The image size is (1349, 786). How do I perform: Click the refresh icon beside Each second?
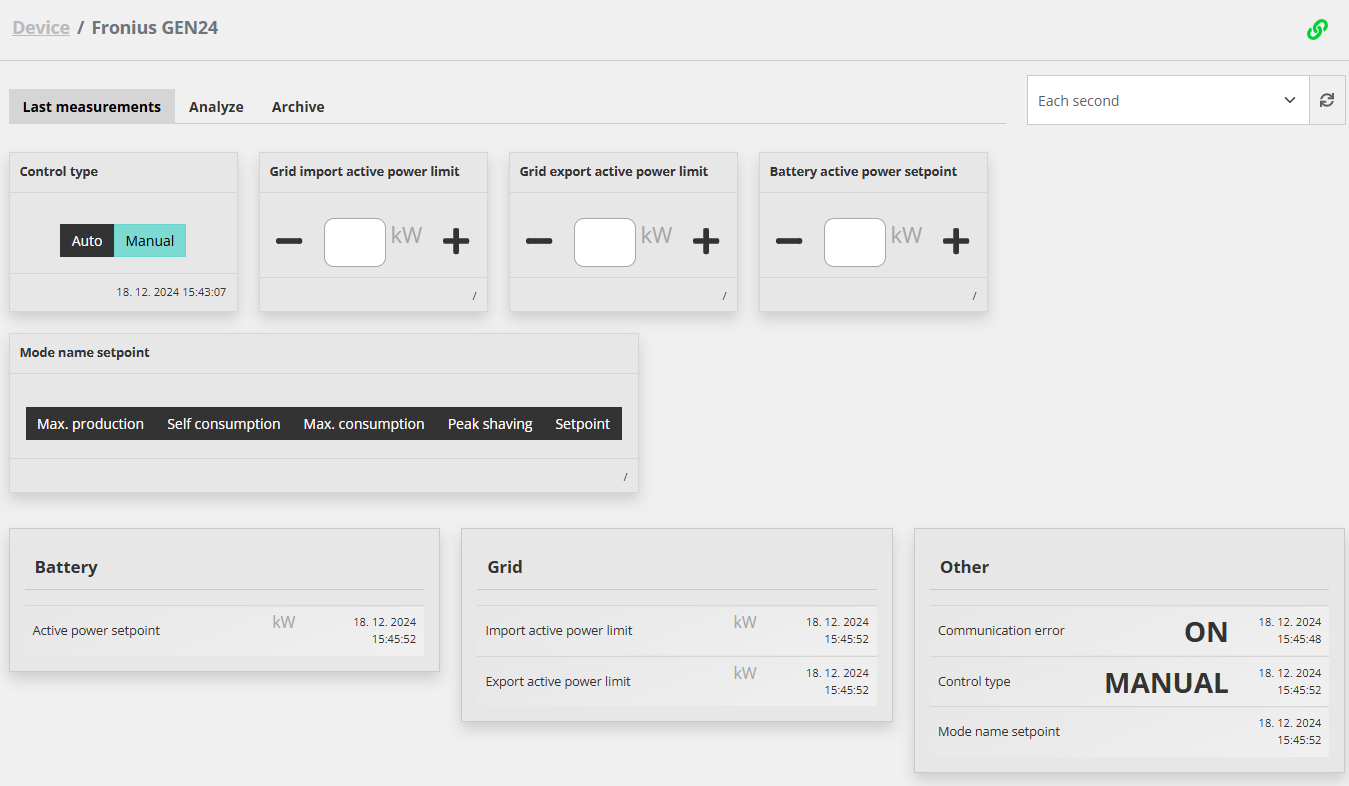click(x=1327, y=100)
